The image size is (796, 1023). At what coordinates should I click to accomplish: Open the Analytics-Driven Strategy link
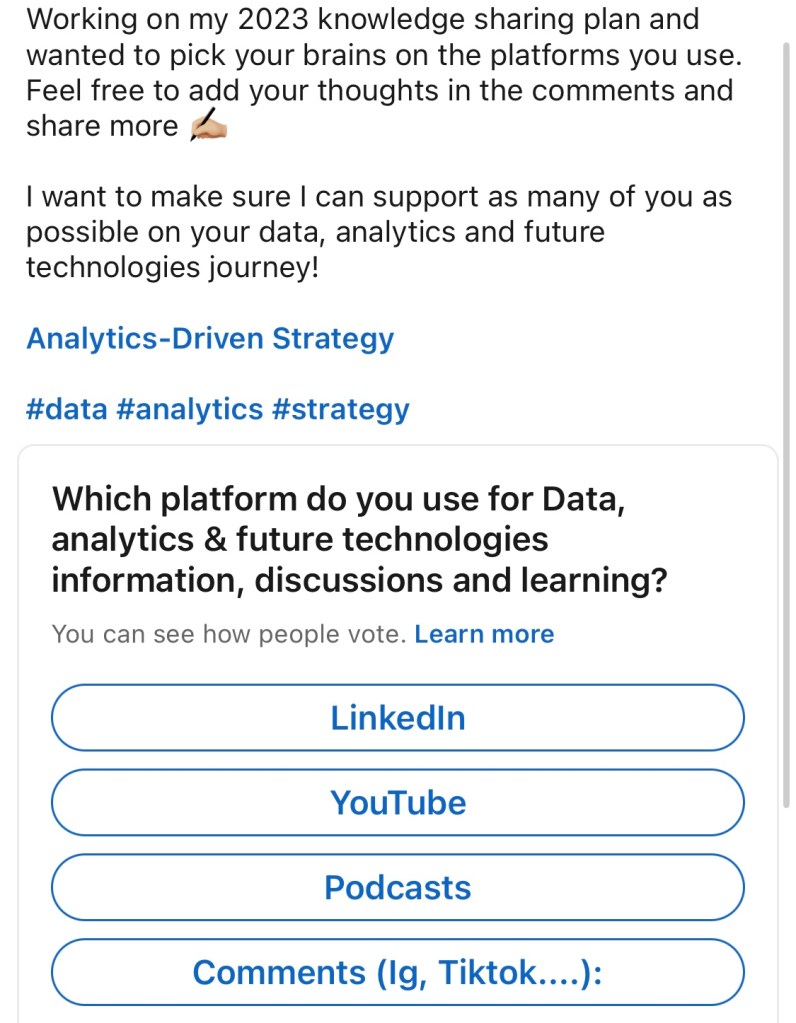(x=210, y=339)
